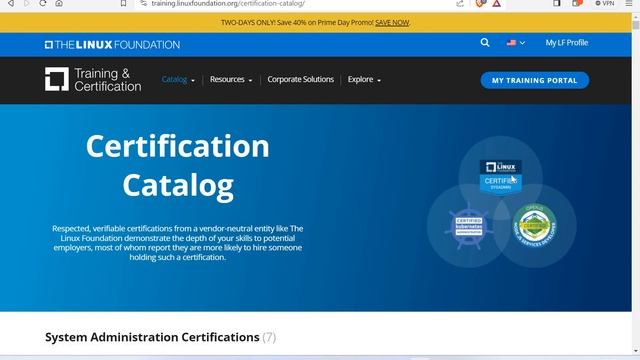Expand the Catalog menu
Viewport: 640px width, 360px height.
(x=178, y=80)
